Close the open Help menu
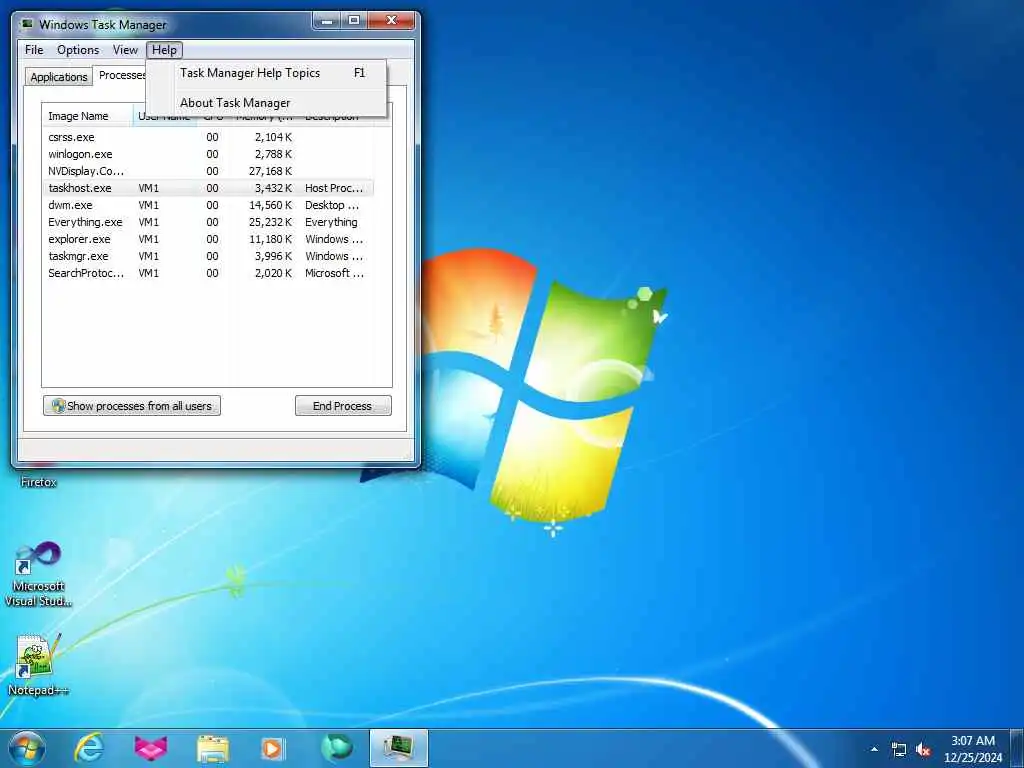Viewport: 1024px width, 768px height. (165, 50)
